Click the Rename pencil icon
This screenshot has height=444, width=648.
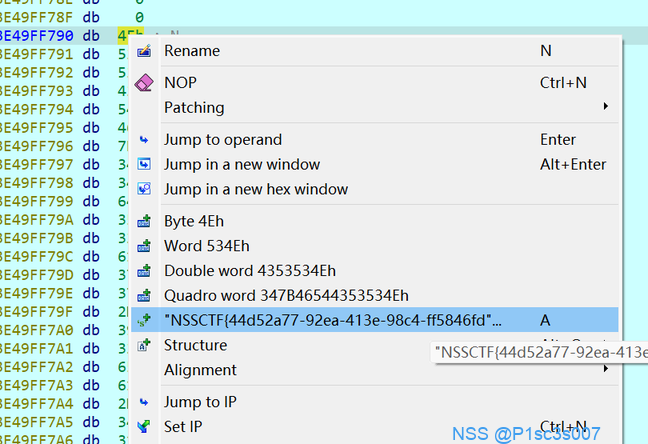coord(144,51)
